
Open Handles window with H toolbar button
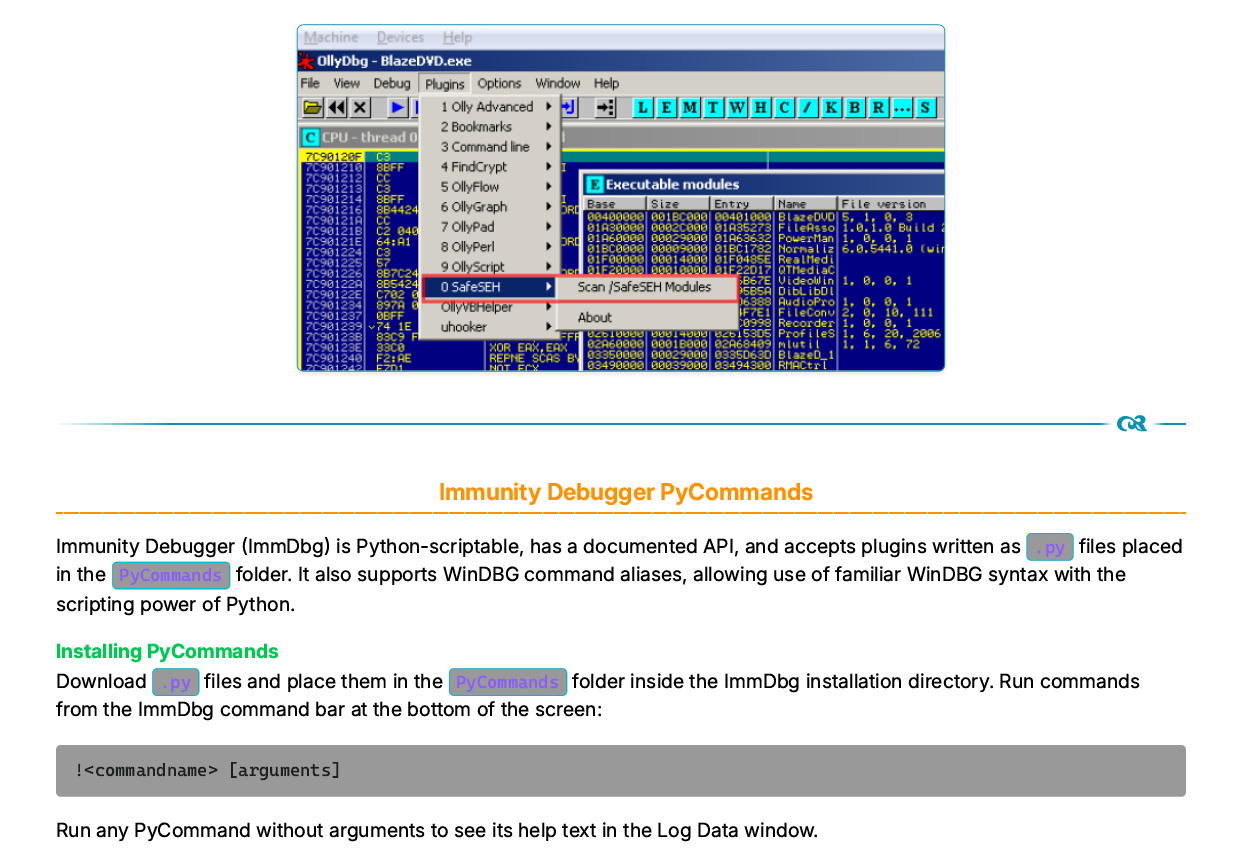click(x=761, y=107)
